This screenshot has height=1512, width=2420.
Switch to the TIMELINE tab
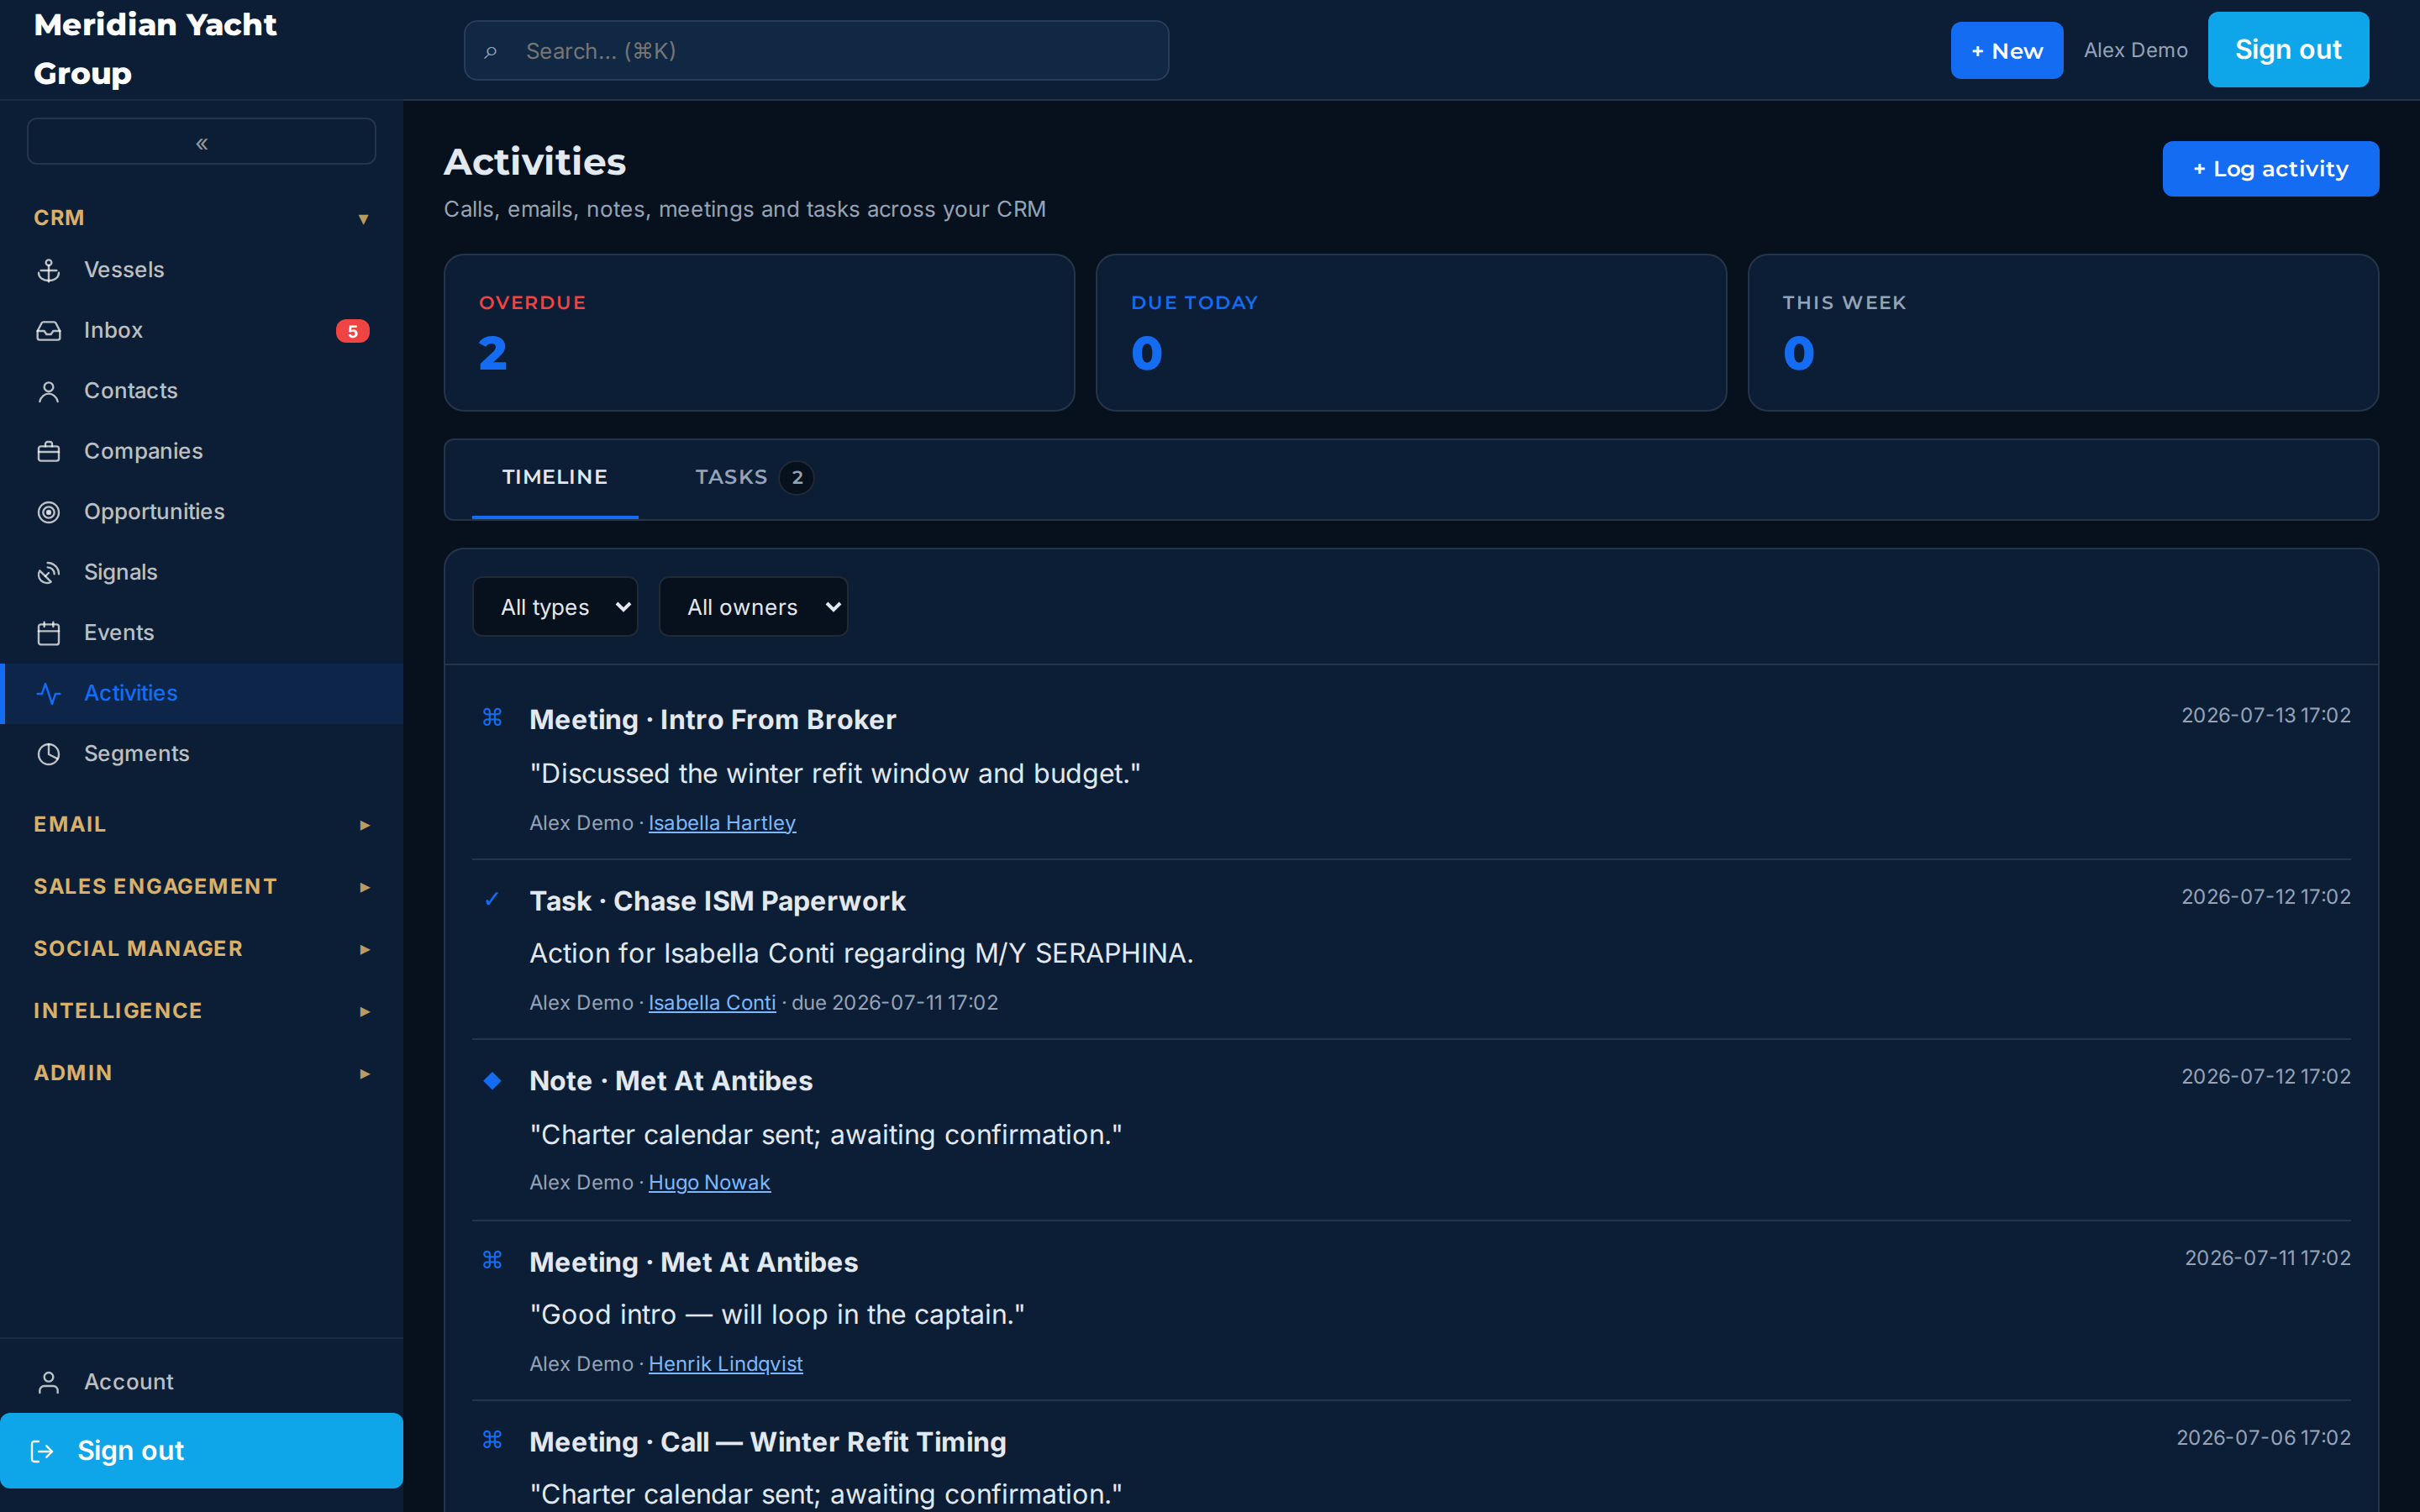(555, 477)
